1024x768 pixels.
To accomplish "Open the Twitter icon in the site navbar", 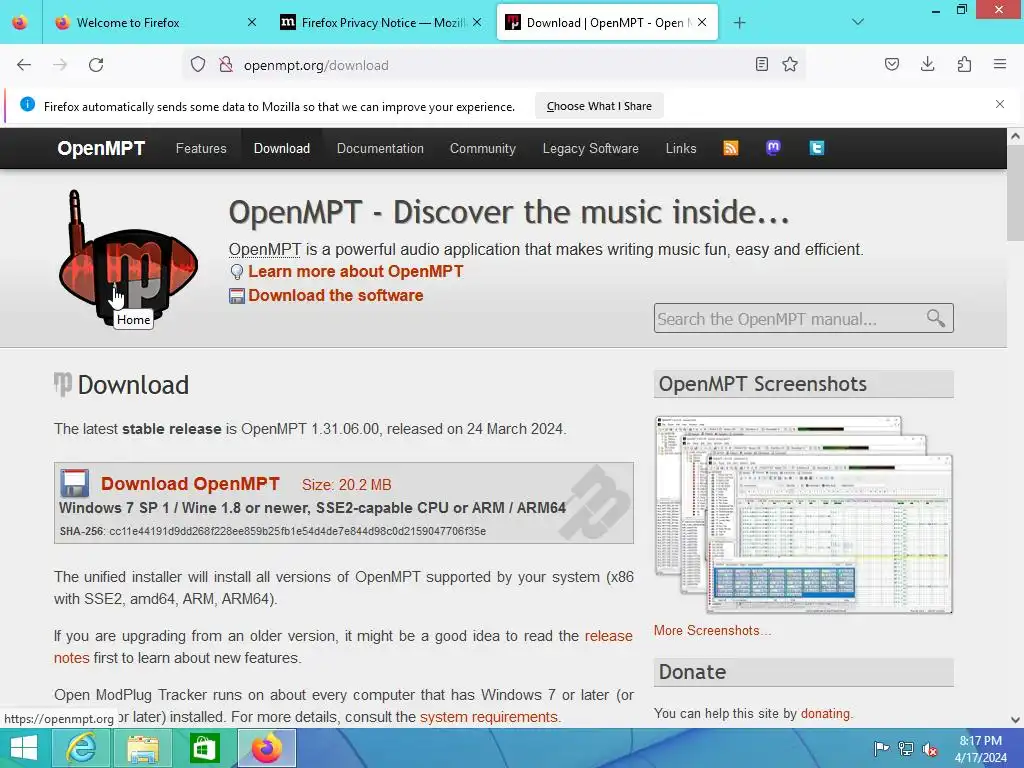I will tap(816, 148).
